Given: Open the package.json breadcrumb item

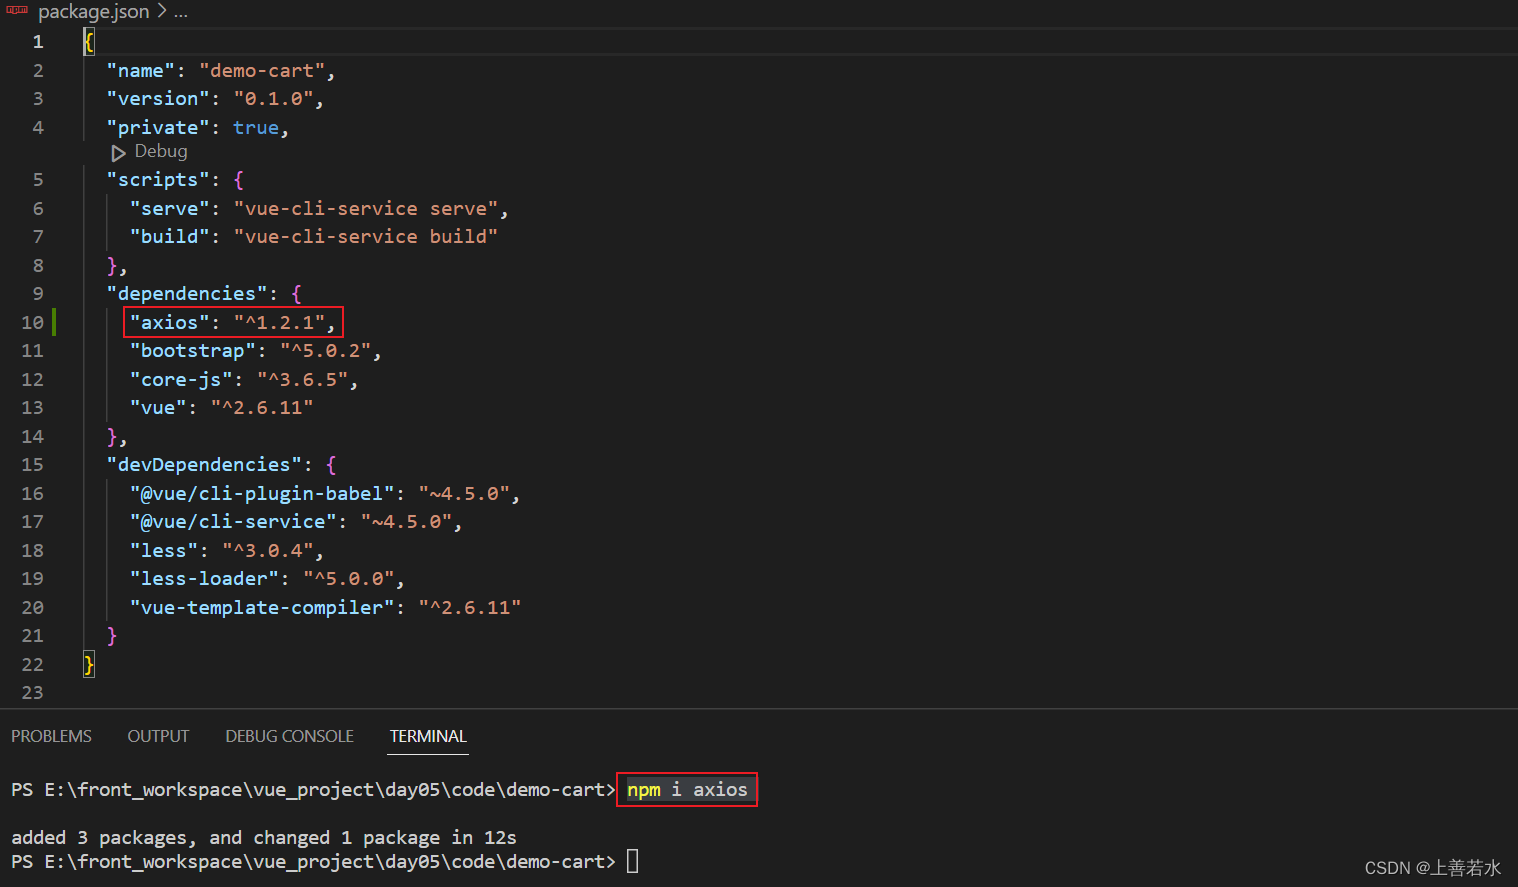Looking at the screenshot, I should [94, 12].
